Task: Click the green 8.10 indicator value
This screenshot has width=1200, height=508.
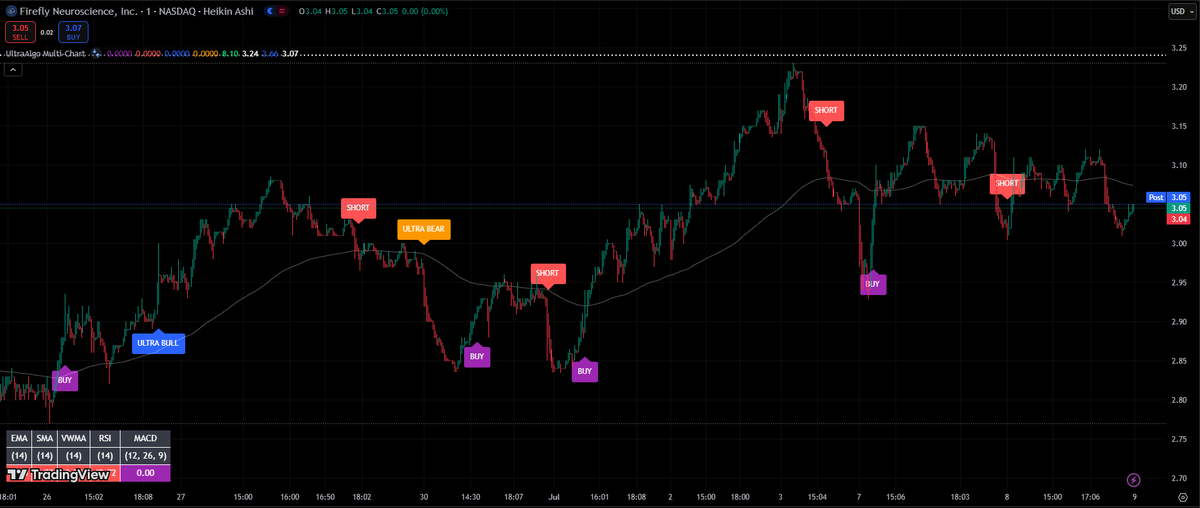Action: [x=230, y=53]
